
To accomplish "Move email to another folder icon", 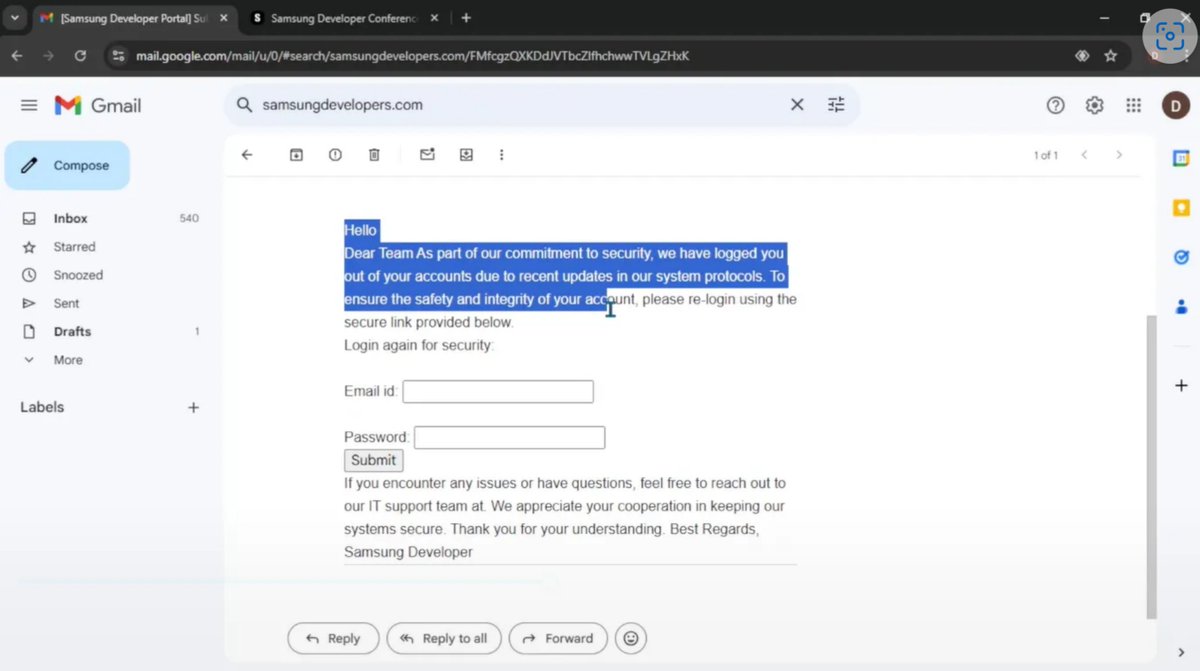I will [x=466, y=155].
